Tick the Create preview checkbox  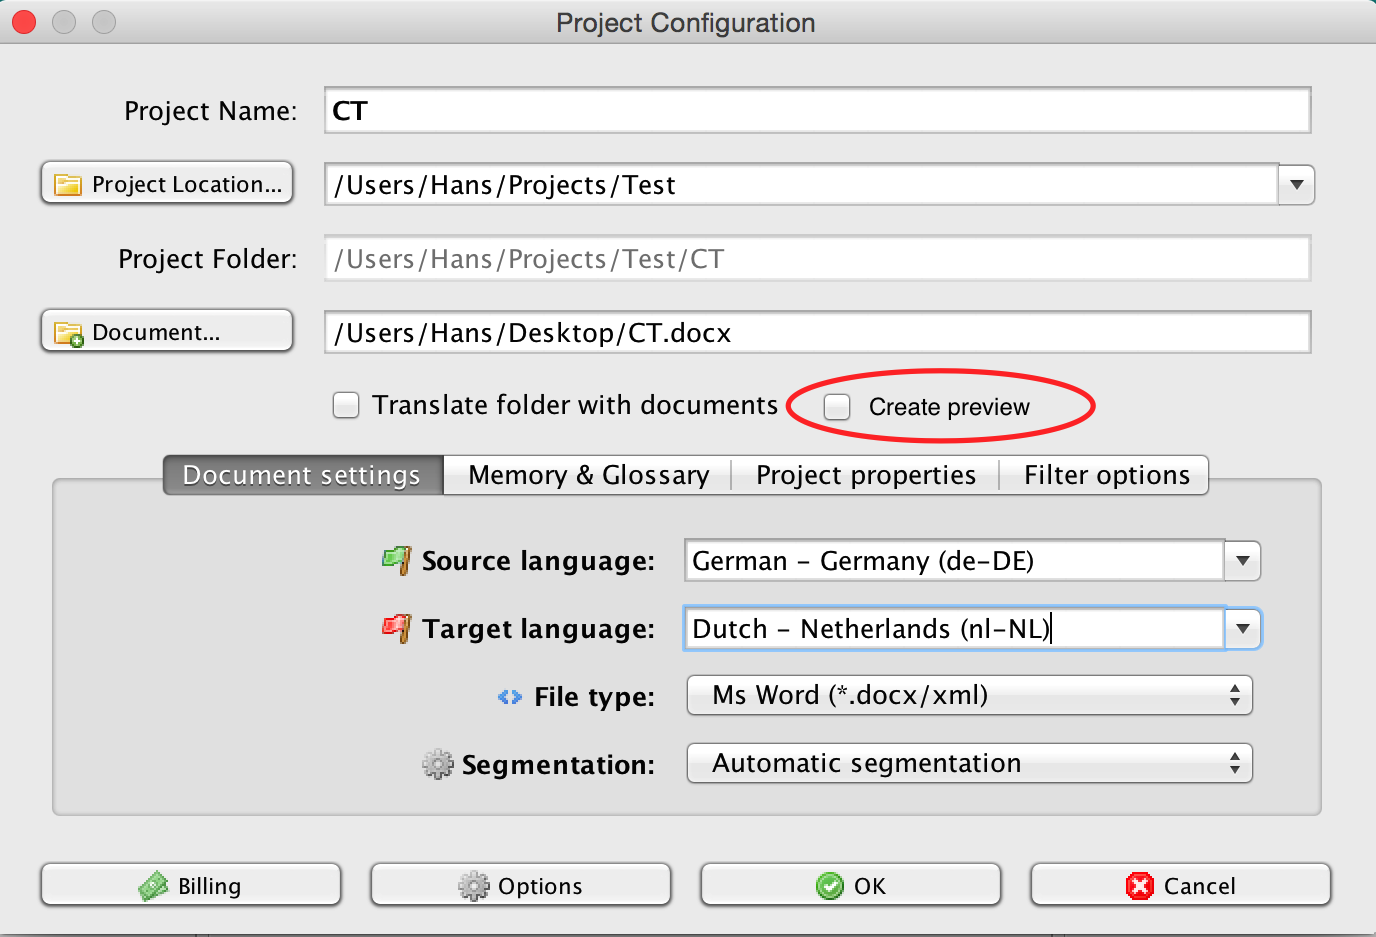click(x=837, y=407)
